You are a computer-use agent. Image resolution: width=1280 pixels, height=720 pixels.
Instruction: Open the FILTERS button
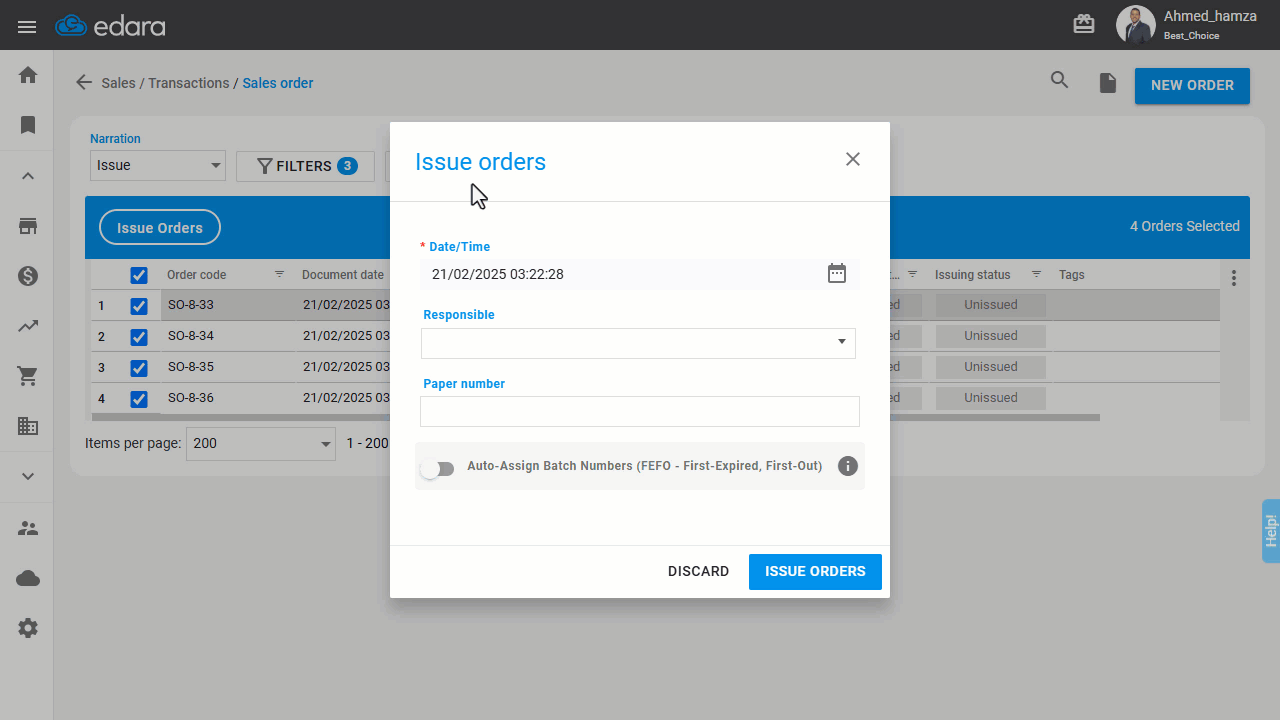point(305,166)
